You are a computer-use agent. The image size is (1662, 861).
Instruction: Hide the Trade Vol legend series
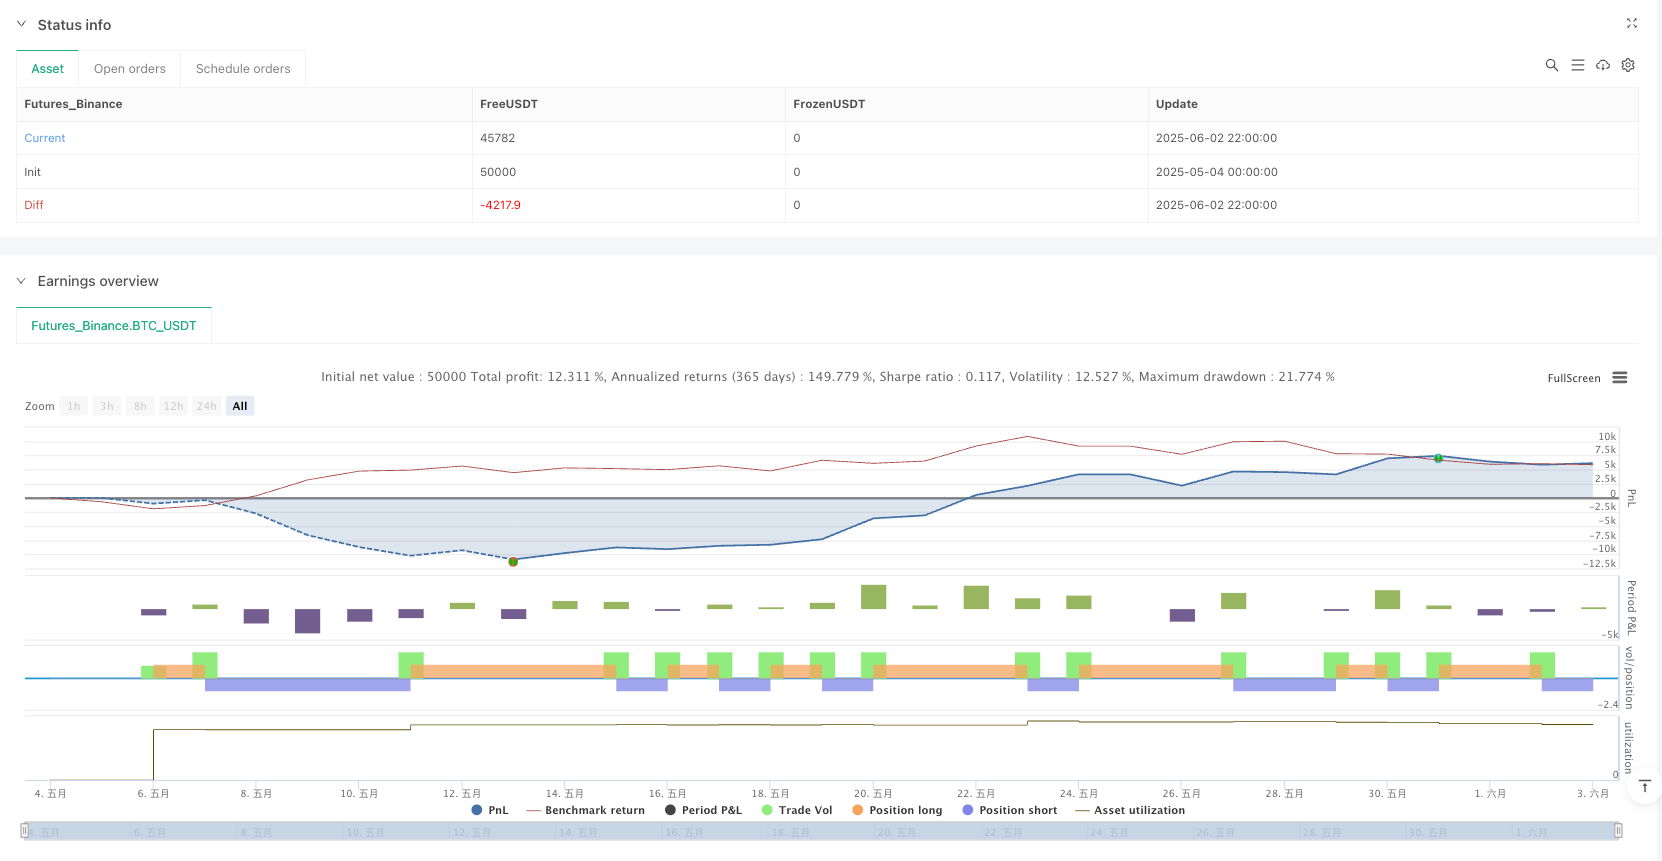coord(797,810)
